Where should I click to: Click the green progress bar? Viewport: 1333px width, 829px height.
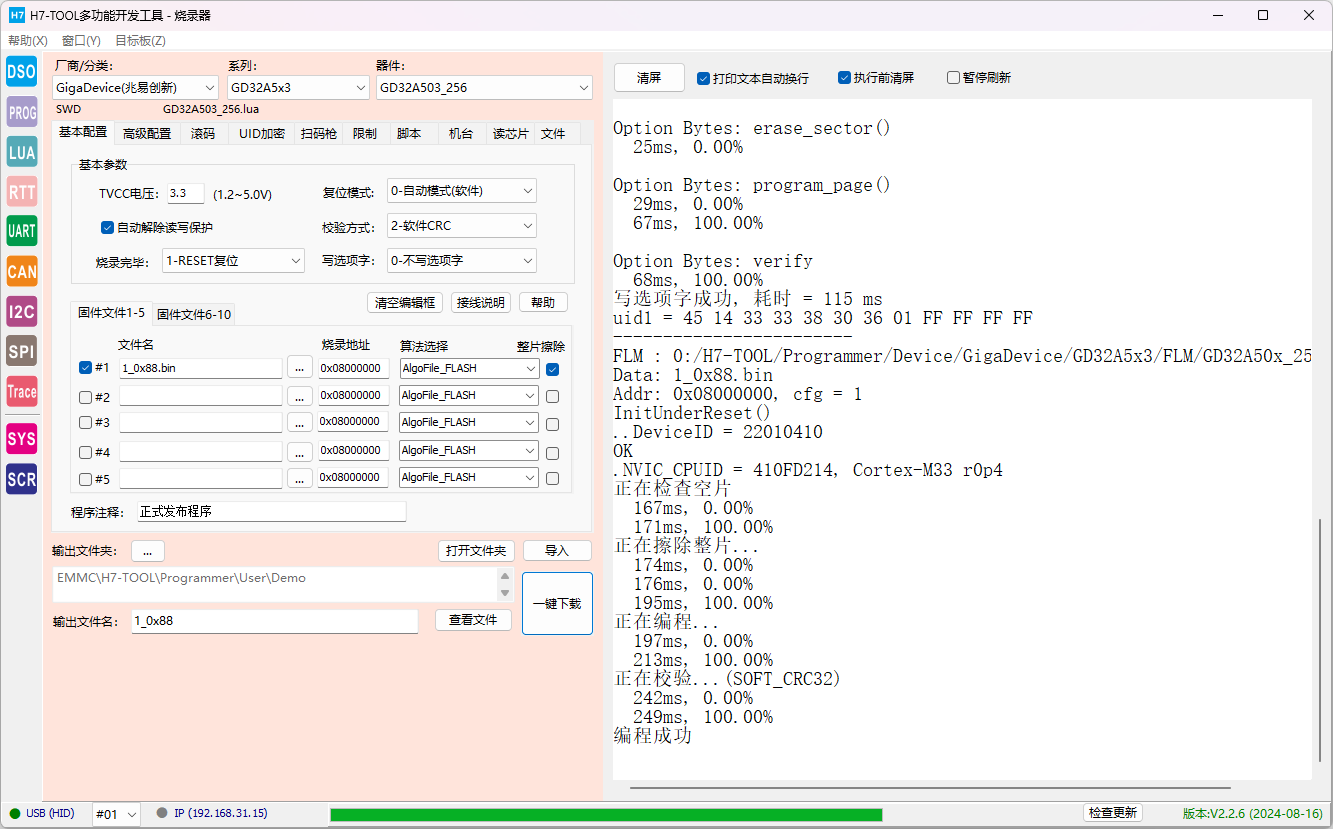(x=606, y=814)
